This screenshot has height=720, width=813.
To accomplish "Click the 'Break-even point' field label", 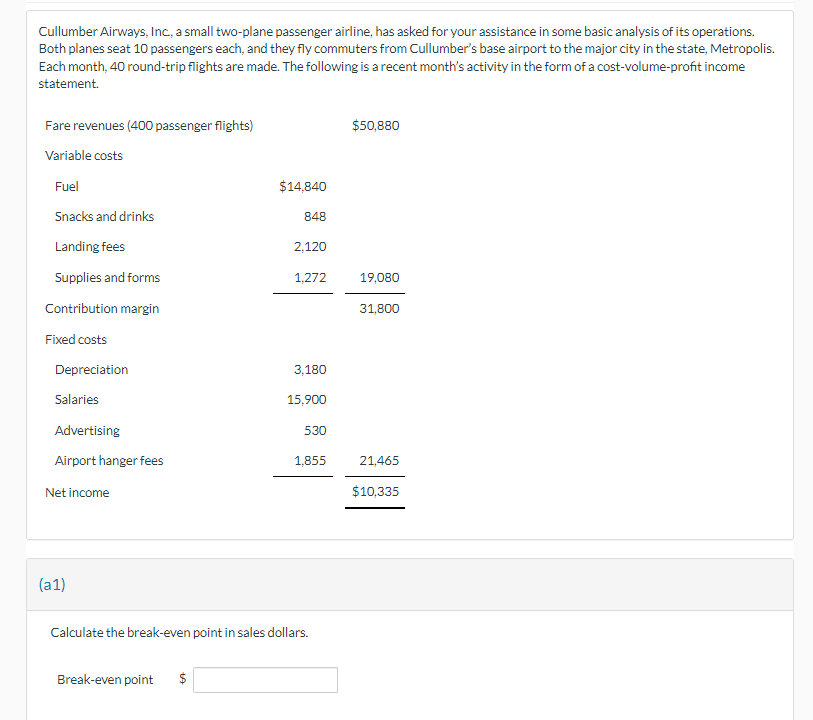I will pos(105,680).
